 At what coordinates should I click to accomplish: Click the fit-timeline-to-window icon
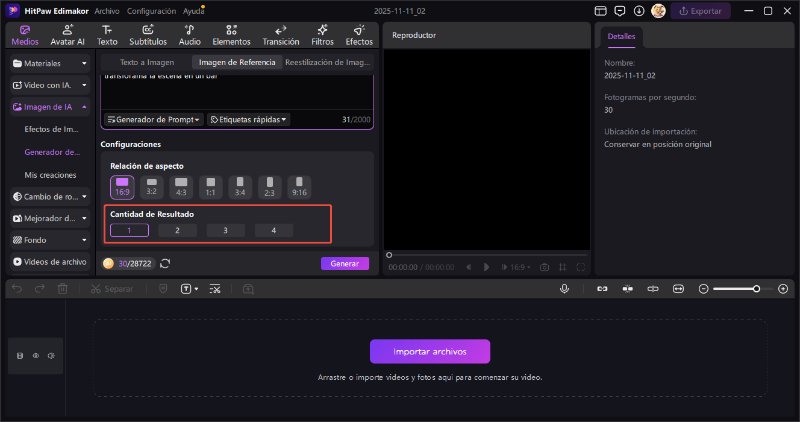[x=678, y=288]
